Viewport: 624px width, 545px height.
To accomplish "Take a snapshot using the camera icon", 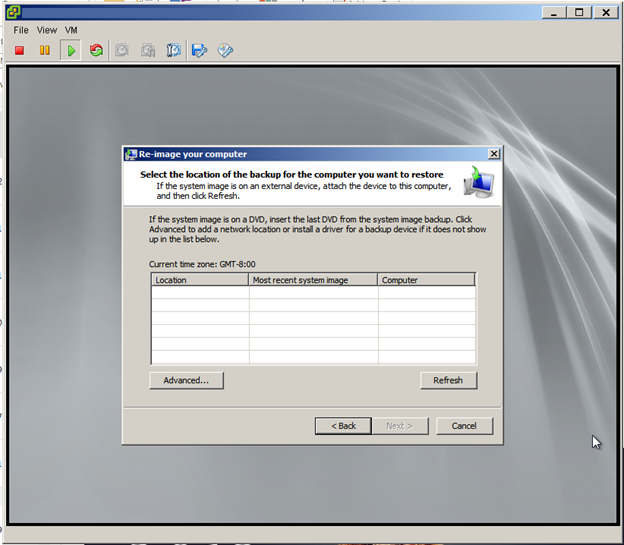I will coord(122,51).
